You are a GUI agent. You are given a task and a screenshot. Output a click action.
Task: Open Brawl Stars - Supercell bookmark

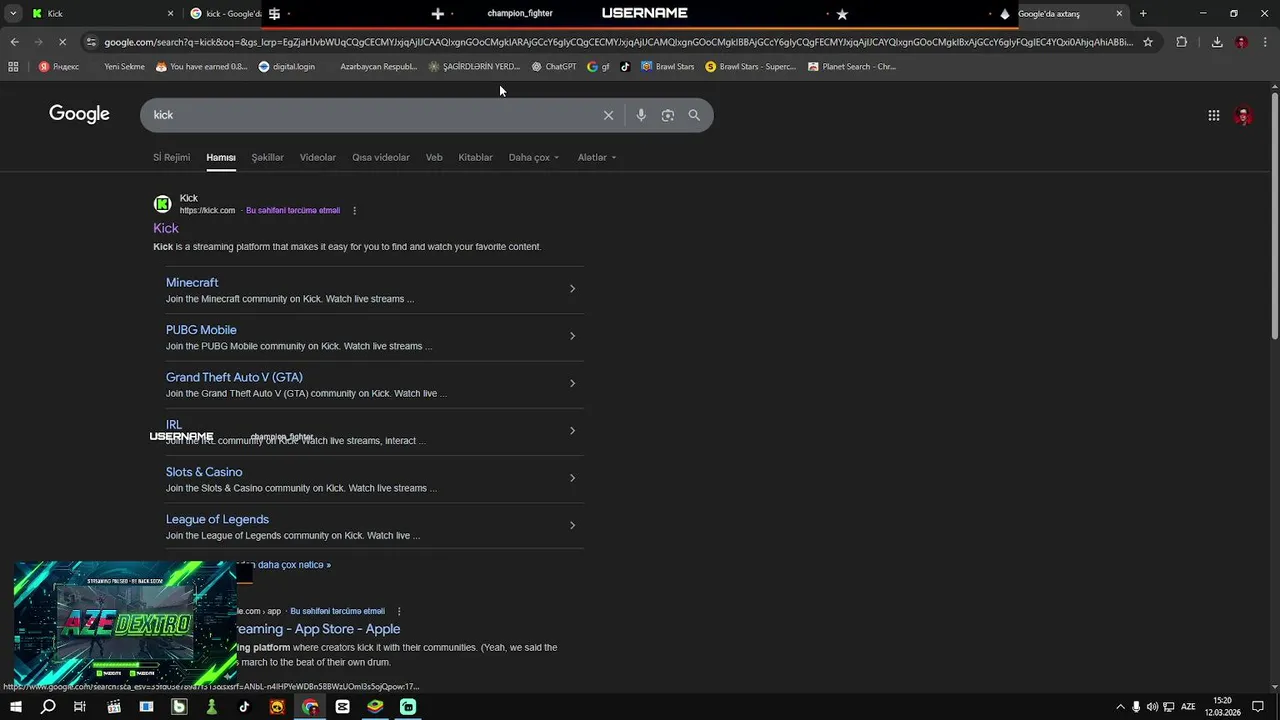(751, 67)
